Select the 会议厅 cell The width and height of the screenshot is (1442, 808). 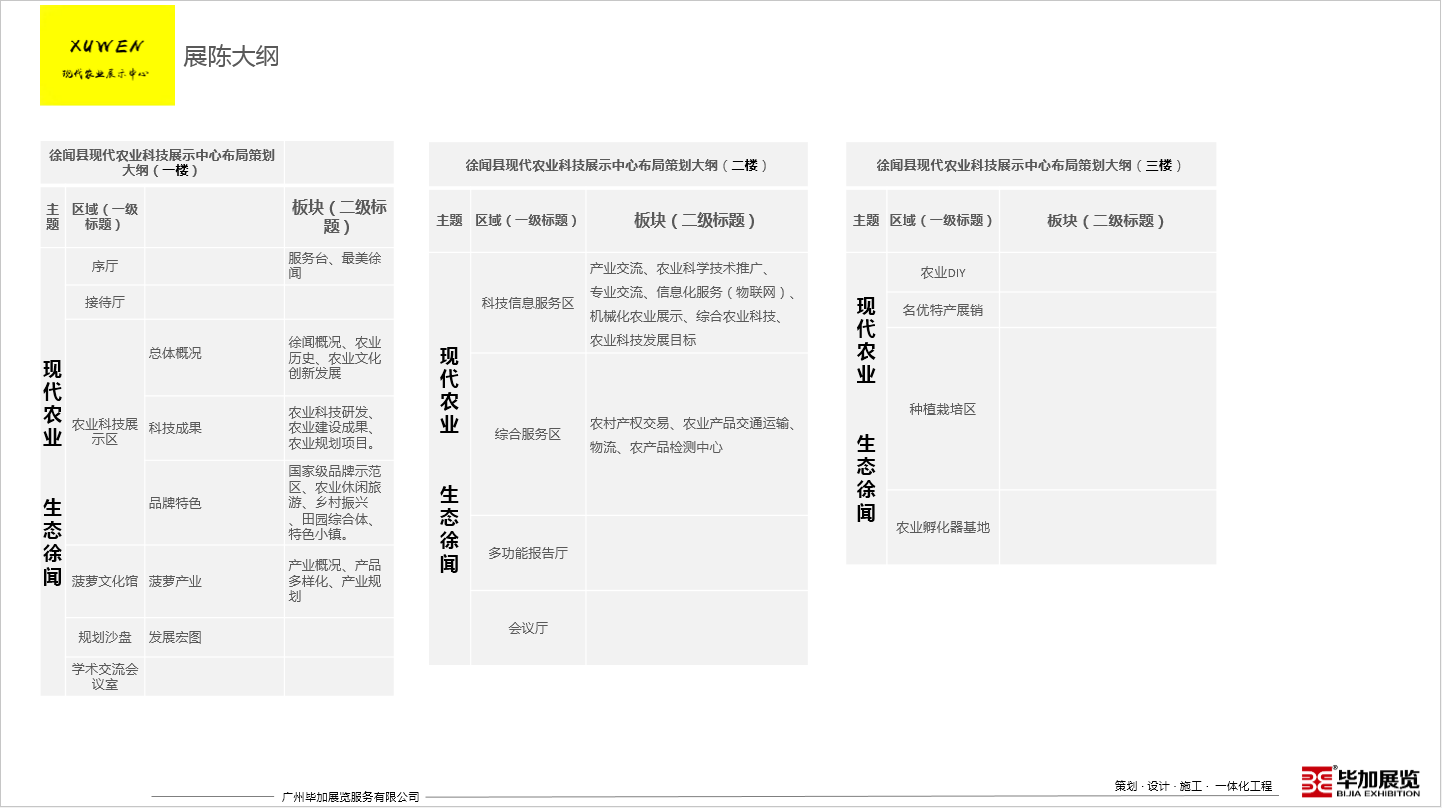coord(528,628)
